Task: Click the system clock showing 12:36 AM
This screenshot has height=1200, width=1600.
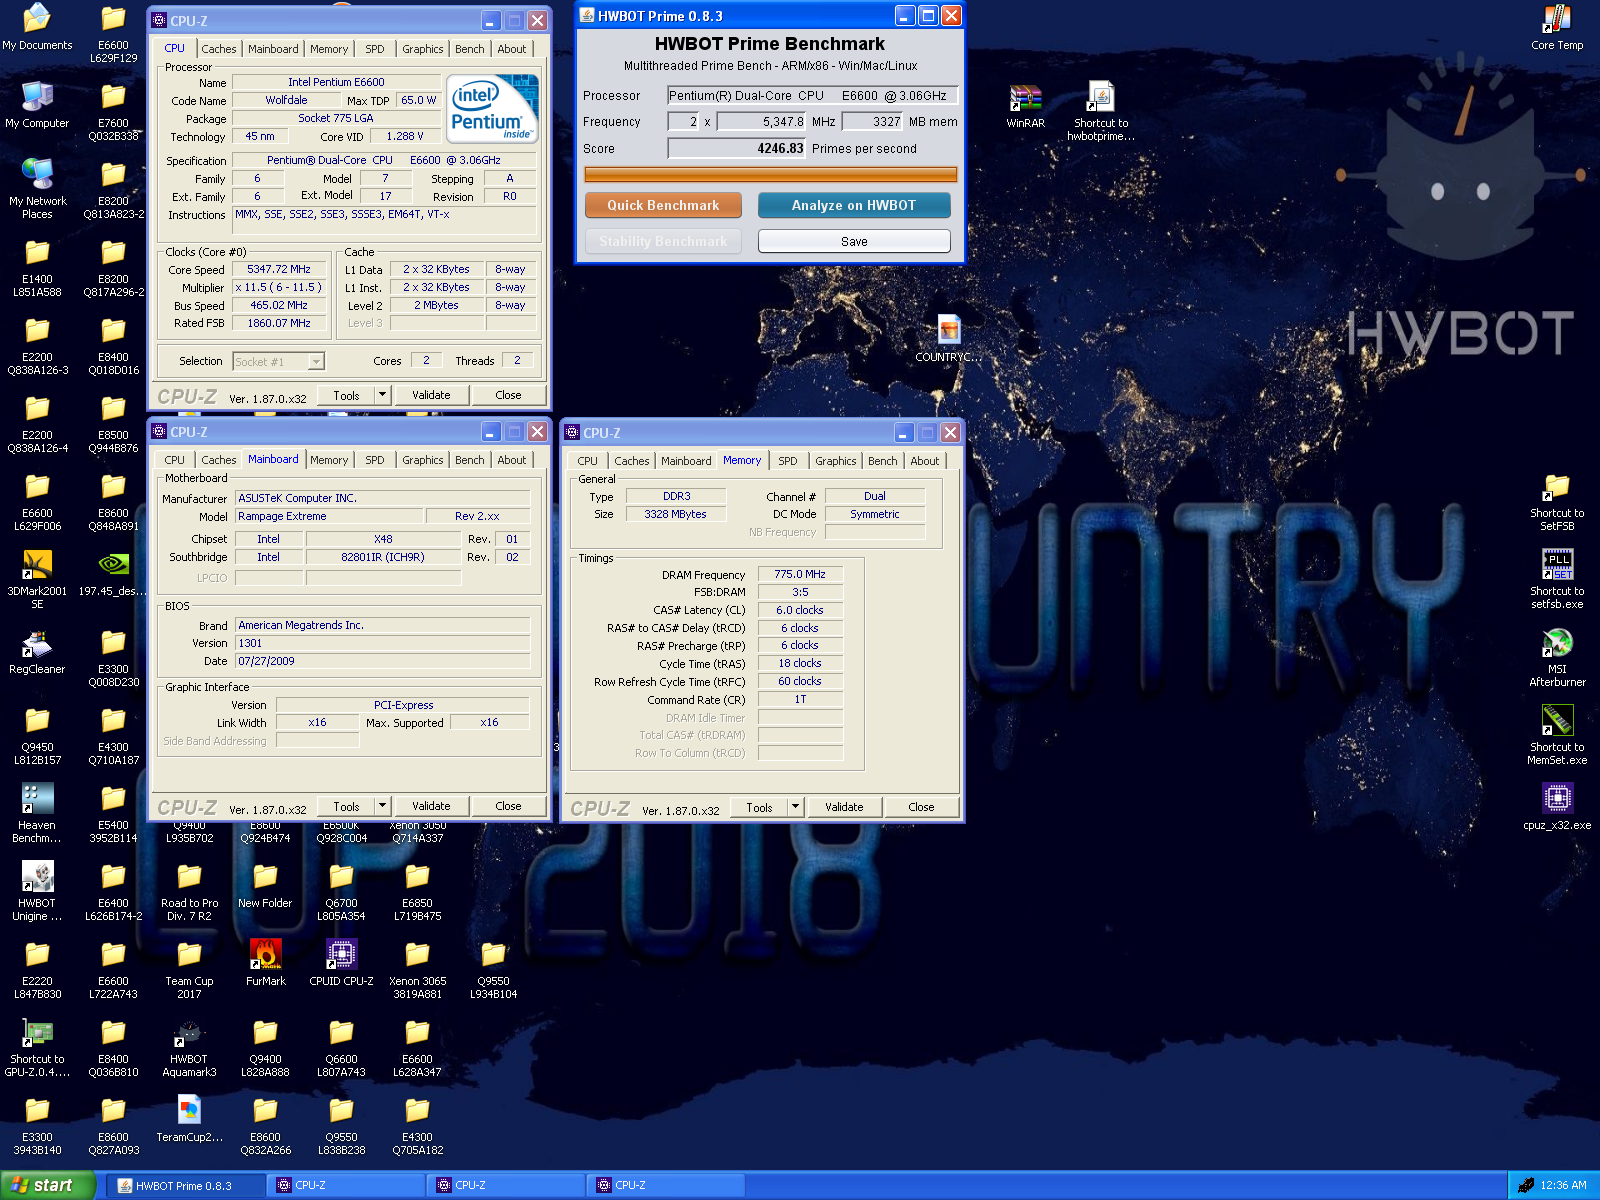Action: pos(1563,1185)
